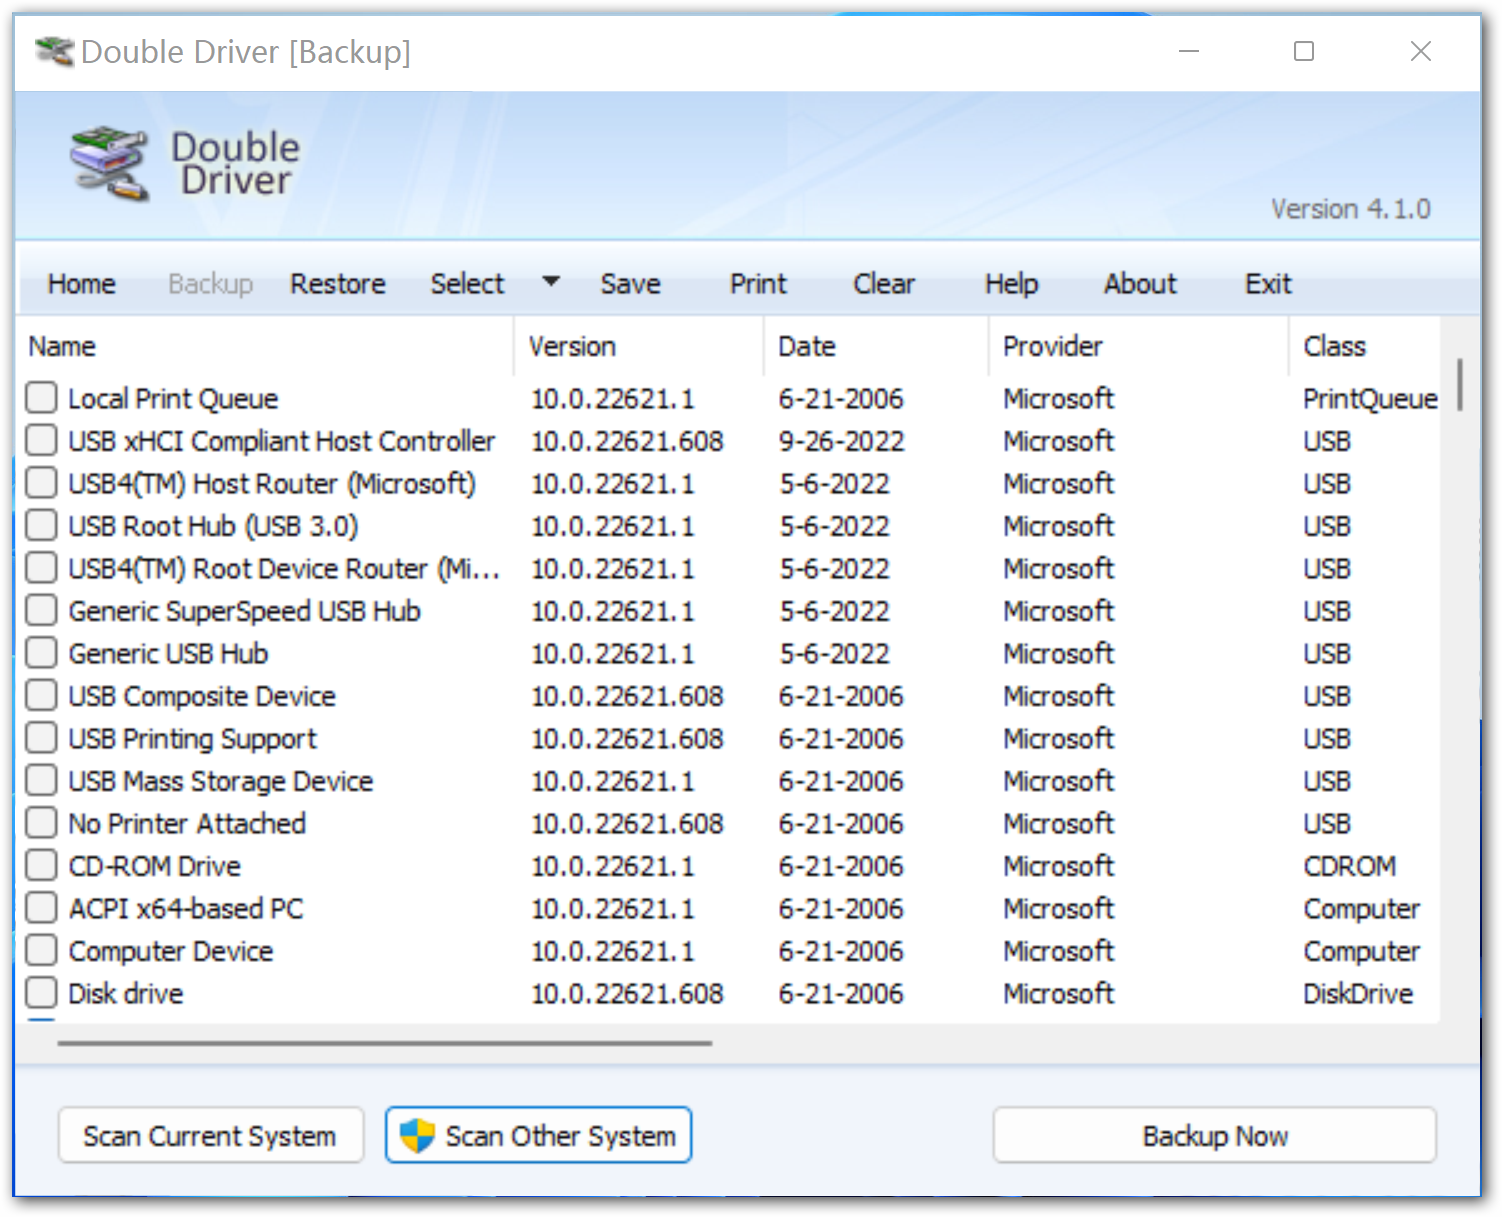Image resolution: width=1502 pixels, height=1217 pixels.
Task: Click the Generic USB Hub name text
Action: tap(168, 653)
